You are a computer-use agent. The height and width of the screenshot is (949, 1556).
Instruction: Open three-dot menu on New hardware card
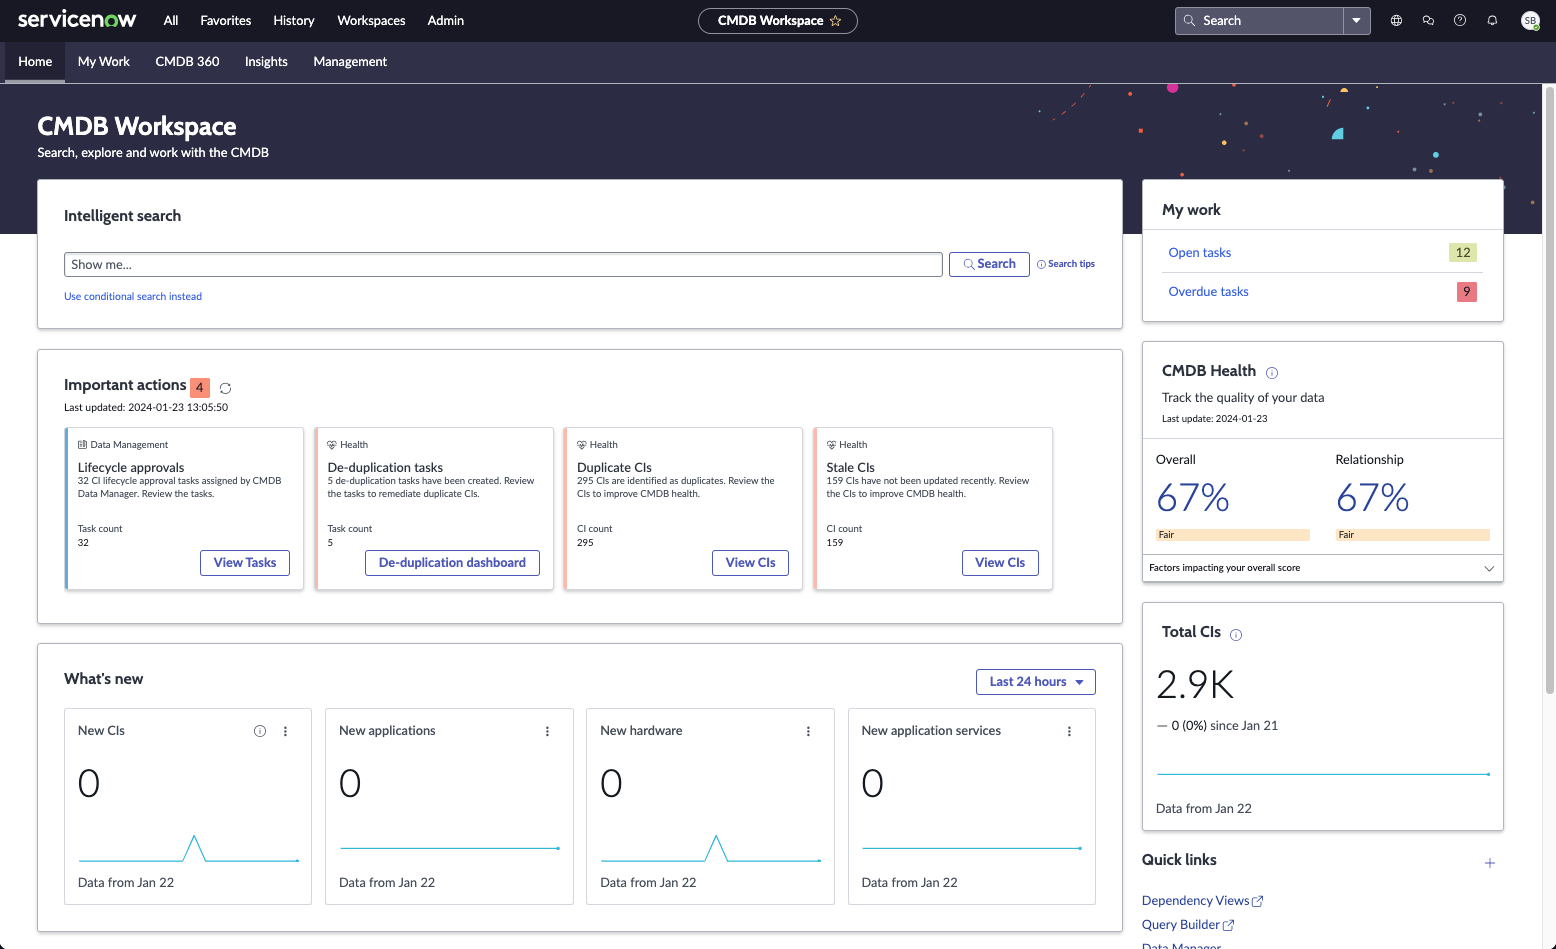tap(808, 731)
